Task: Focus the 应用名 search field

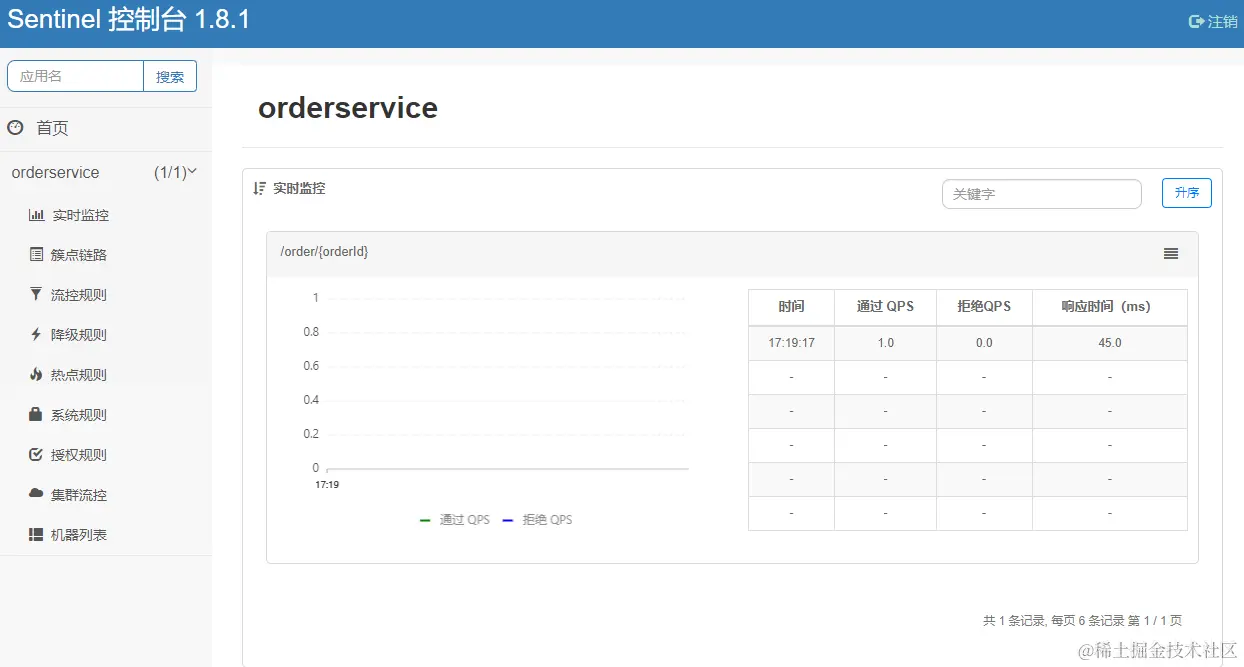Action: click(76, 76)
